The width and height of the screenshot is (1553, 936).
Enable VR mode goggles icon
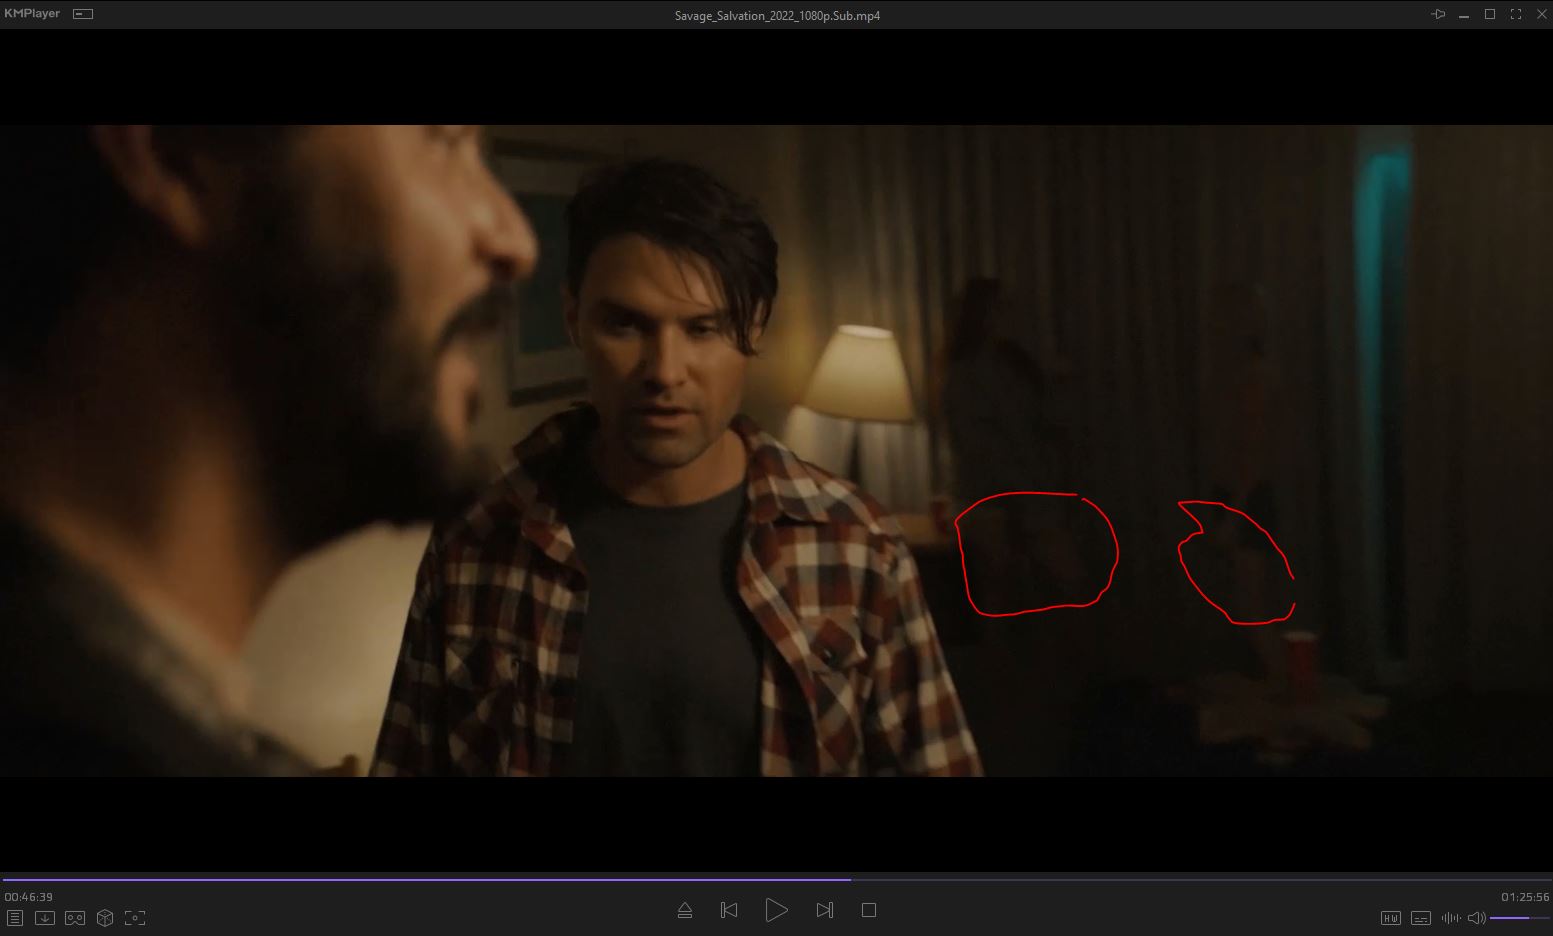[75, 918]
